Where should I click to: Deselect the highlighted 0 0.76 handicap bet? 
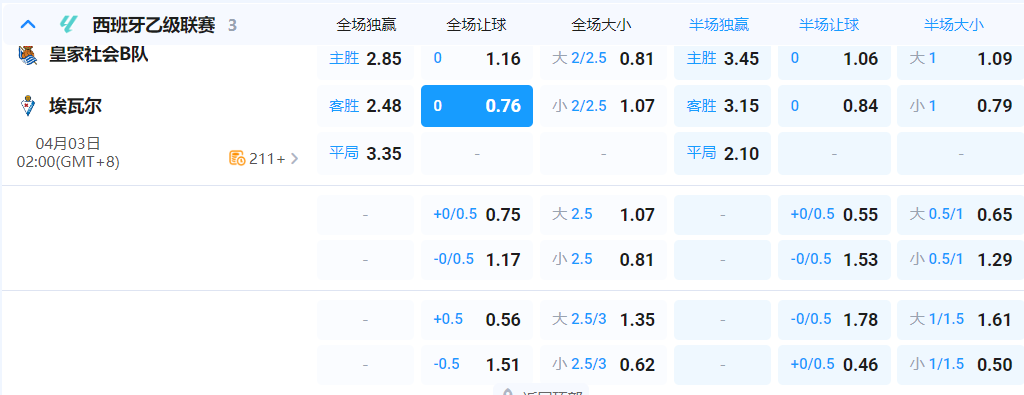(477, 106)
